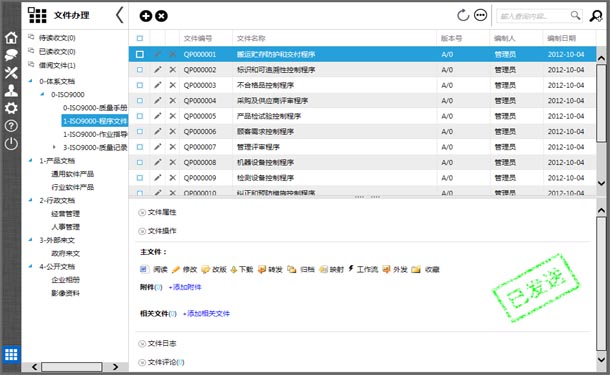610x375 pixels.
Task: Toggle the checkbox for row QP000001
Action: click(140, 54)
